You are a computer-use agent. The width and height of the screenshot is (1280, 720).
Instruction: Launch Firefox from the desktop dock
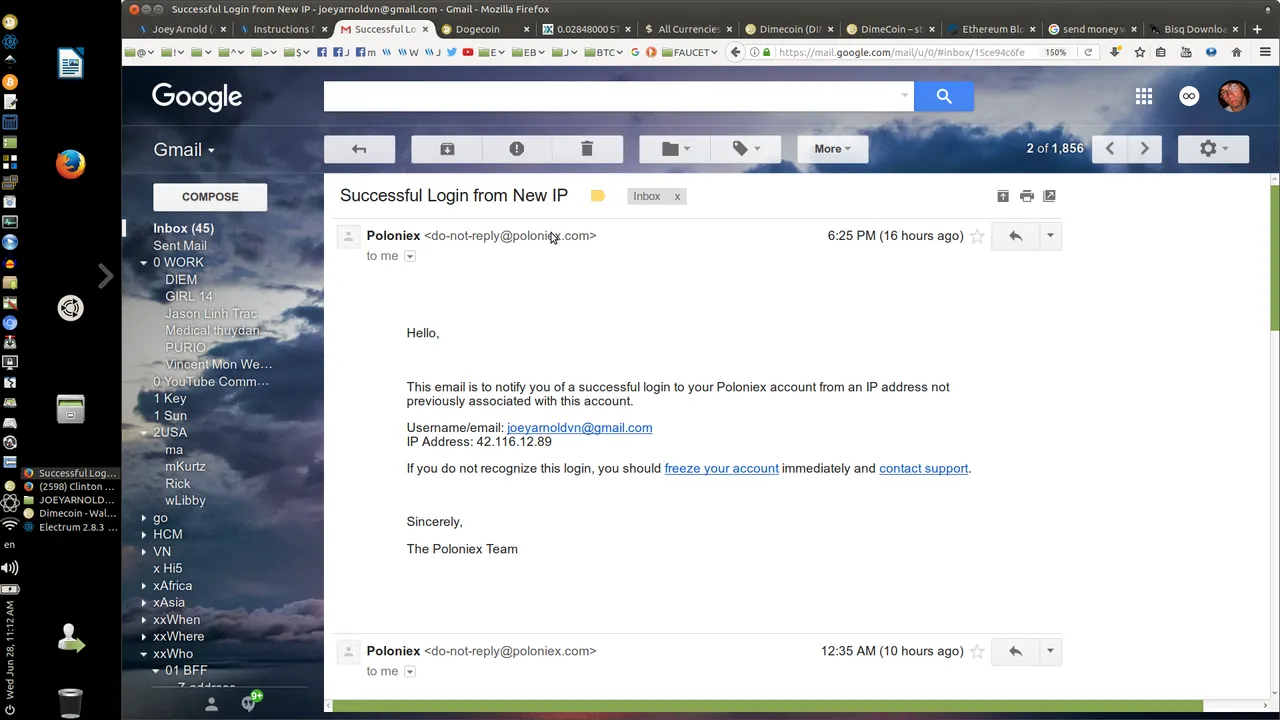tap(70, 164)
